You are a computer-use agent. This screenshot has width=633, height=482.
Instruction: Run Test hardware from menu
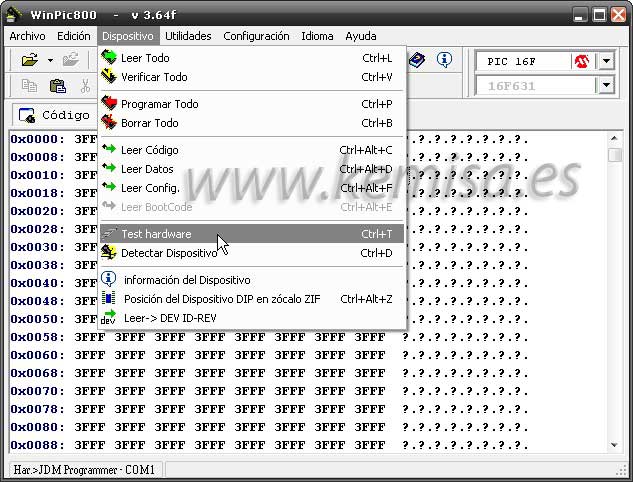[252, 234]
